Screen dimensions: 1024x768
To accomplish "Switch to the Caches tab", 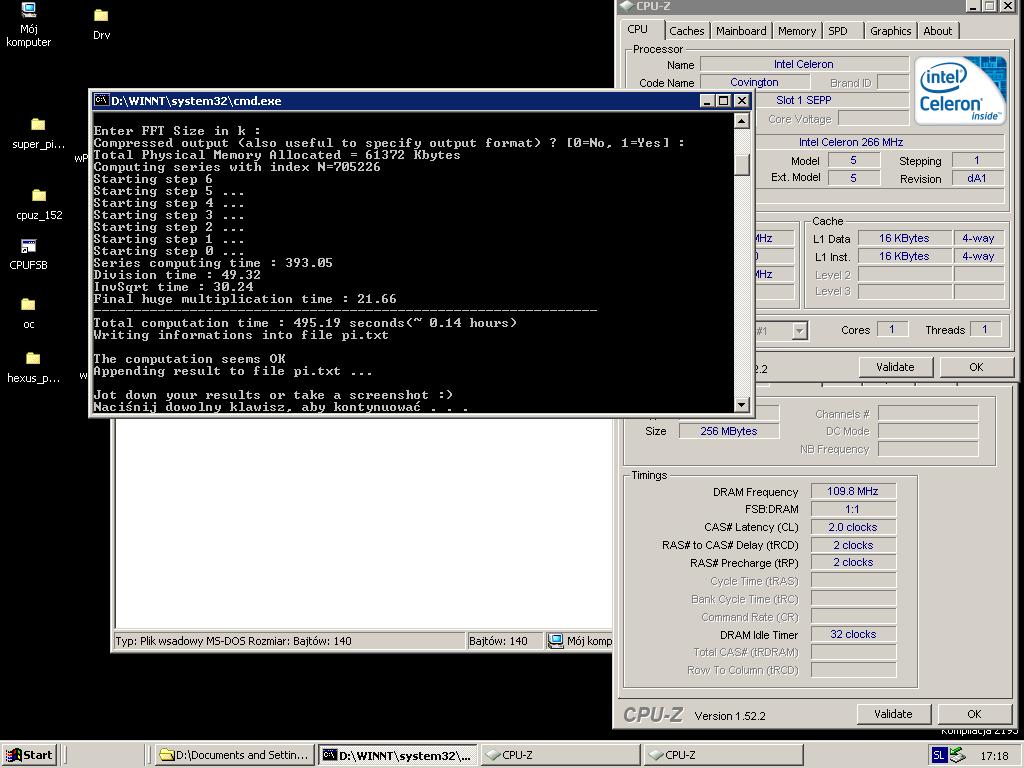I will pos(686,31).
